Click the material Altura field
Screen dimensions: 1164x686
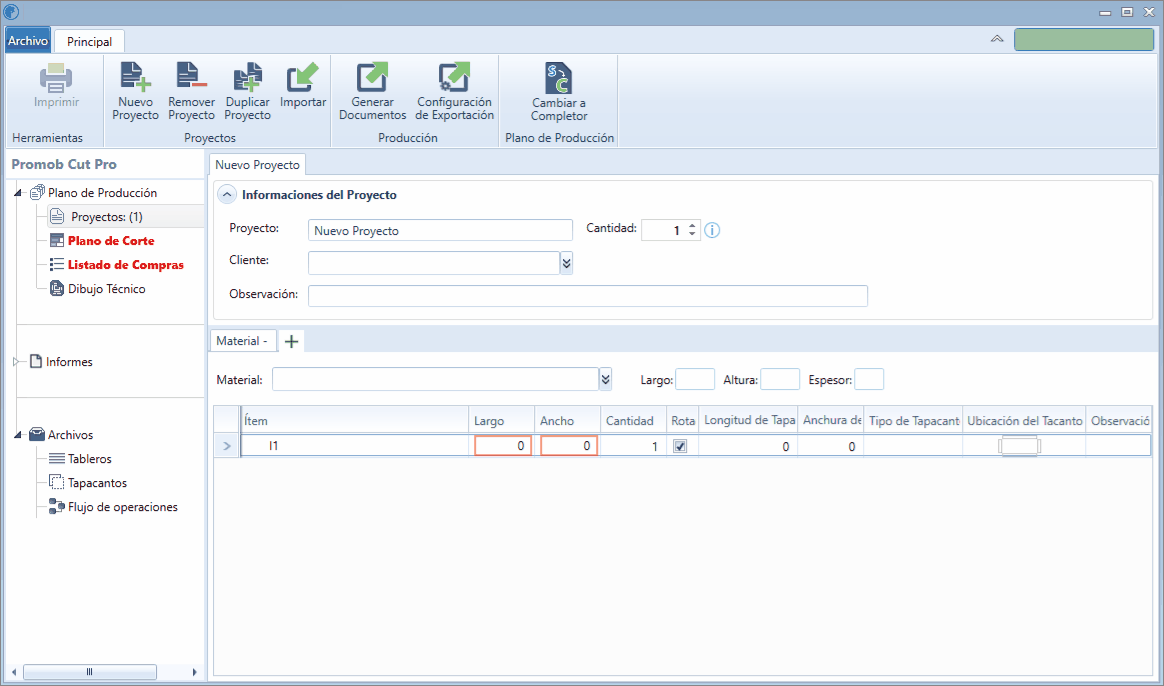[780, 379]
